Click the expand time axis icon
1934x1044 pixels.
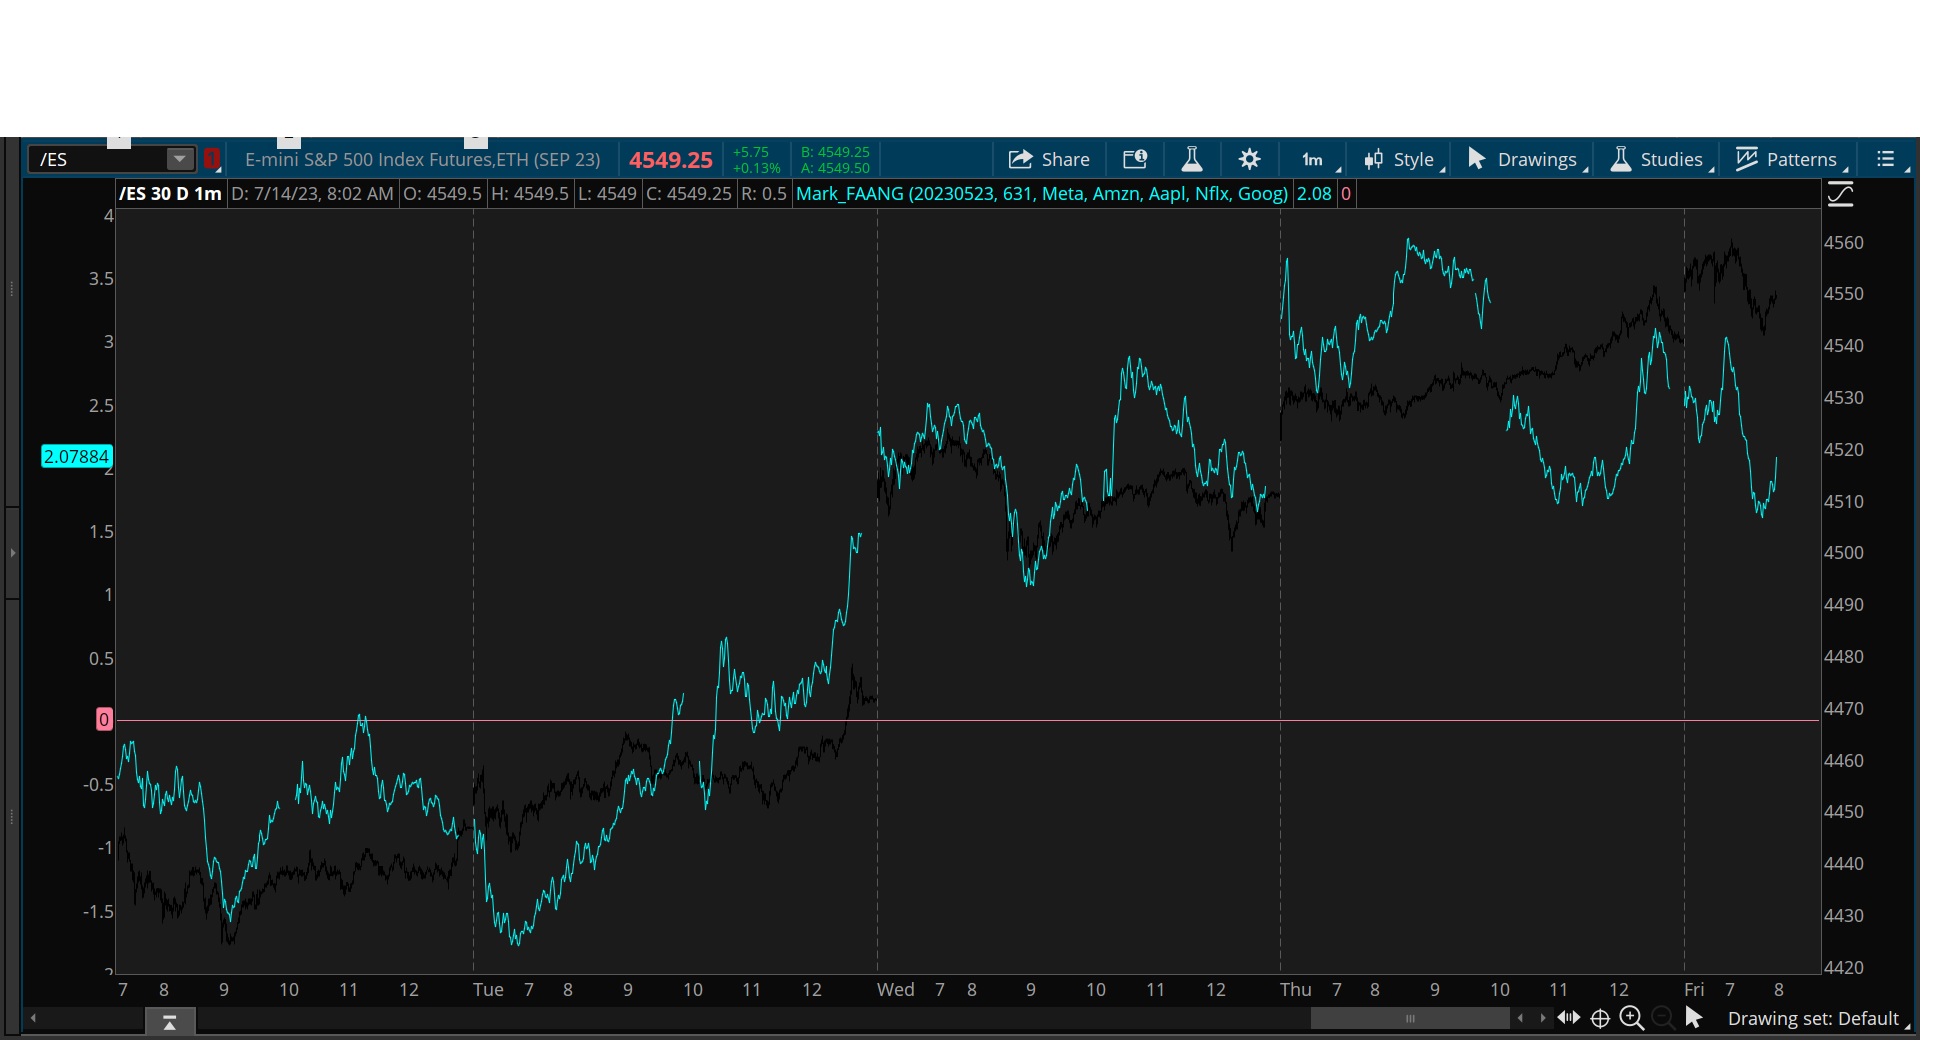[1568, 1018]
